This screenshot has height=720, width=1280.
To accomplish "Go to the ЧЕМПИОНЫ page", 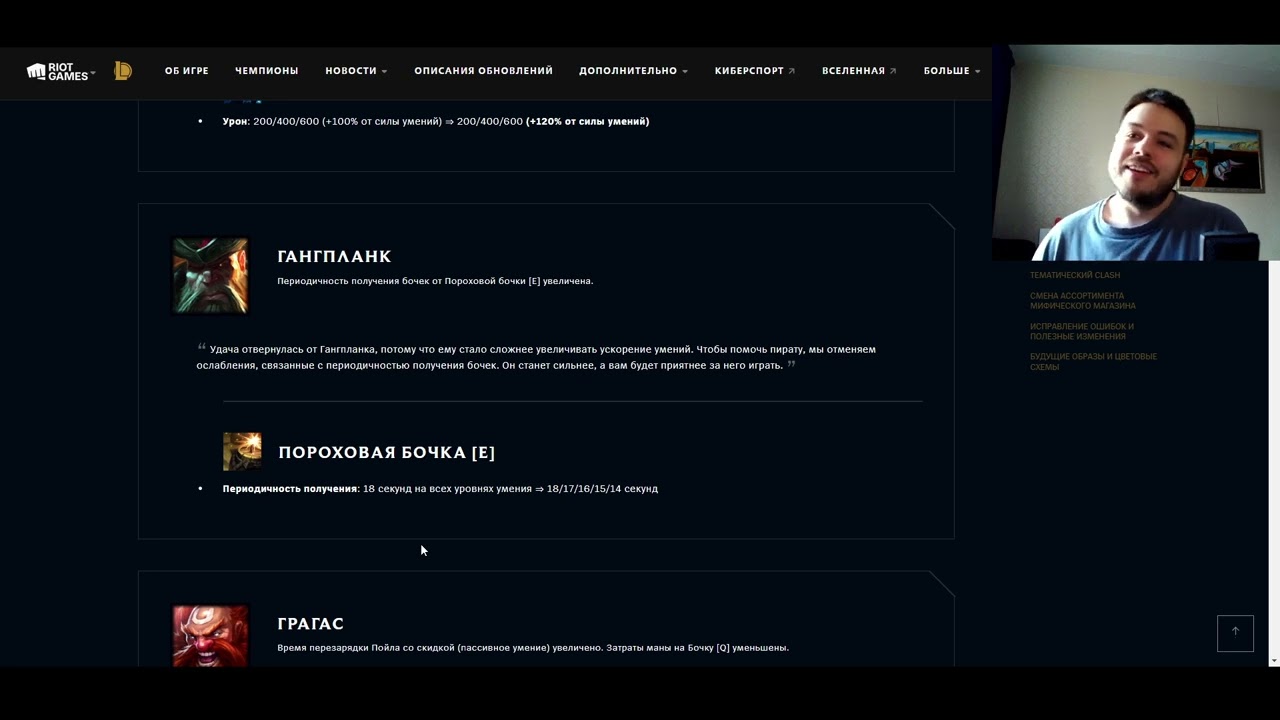I will 267,71.
